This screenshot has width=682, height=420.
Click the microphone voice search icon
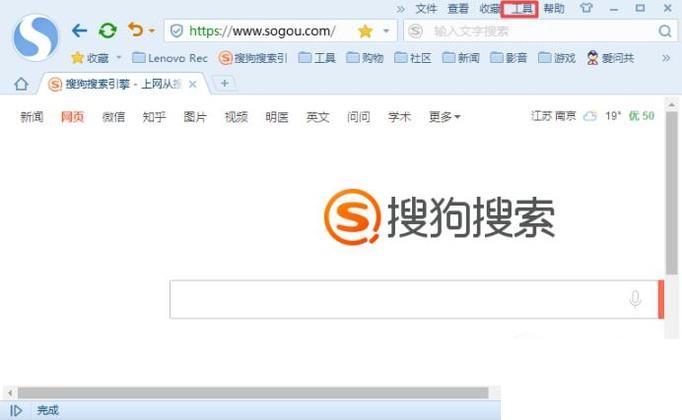[x=635, y=299]
